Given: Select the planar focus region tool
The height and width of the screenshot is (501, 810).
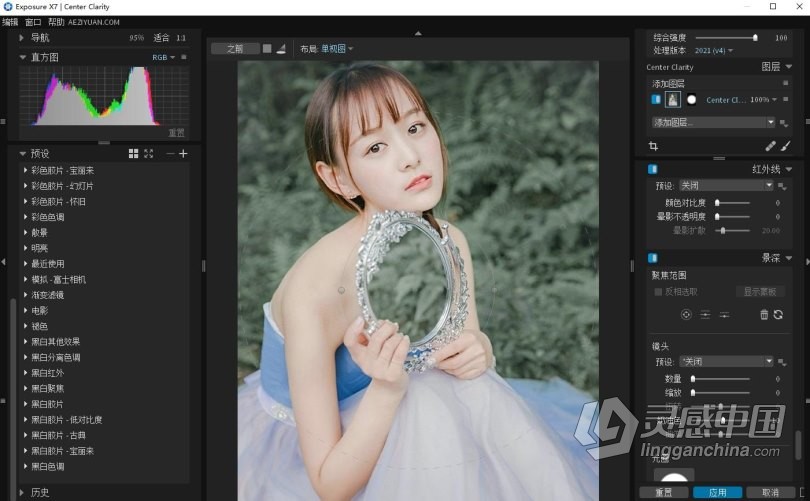Looking at the screenshot, I should coord(705,315).
